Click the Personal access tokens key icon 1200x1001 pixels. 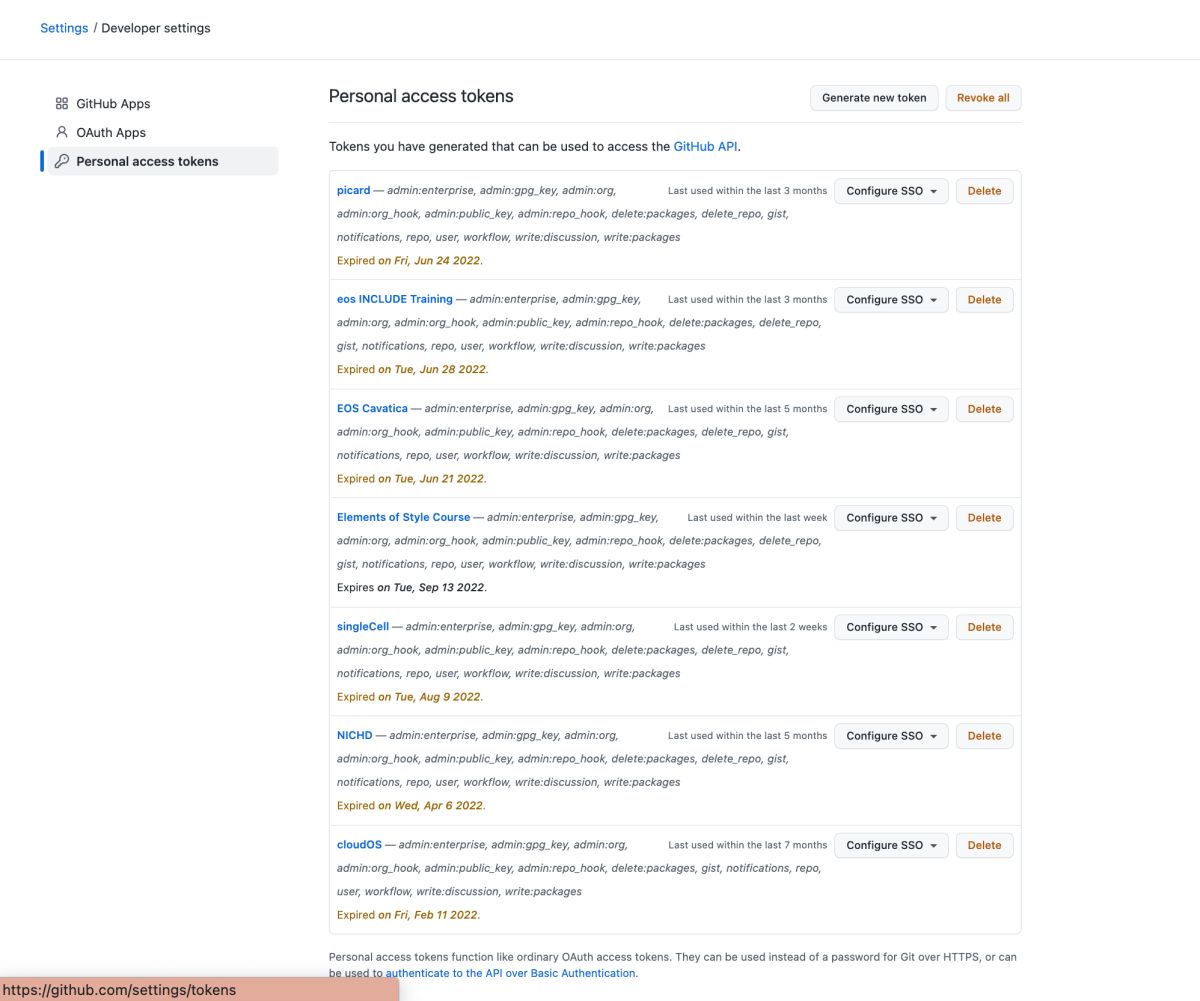coord(62,161)
